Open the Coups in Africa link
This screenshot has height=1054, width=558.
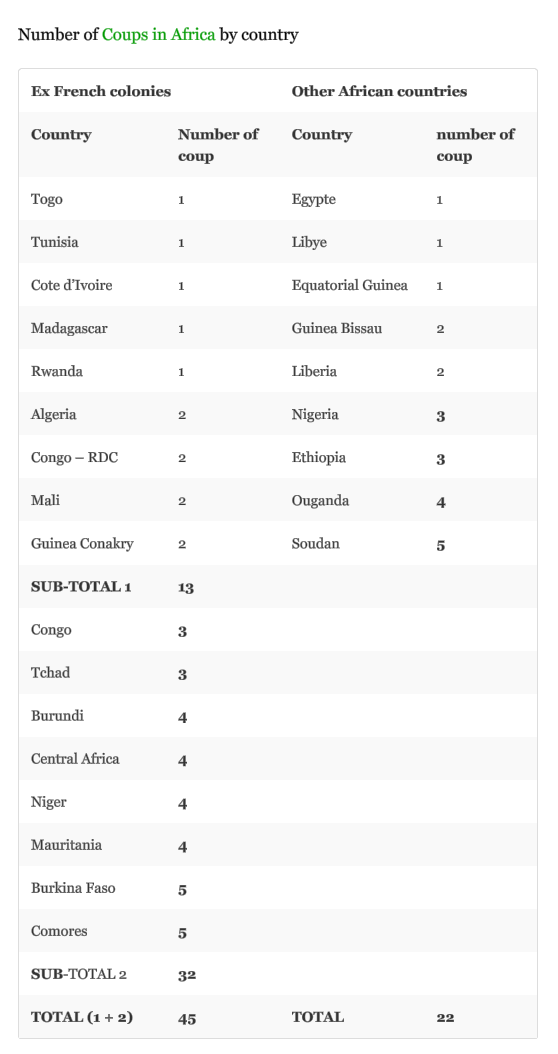point(159,34)
